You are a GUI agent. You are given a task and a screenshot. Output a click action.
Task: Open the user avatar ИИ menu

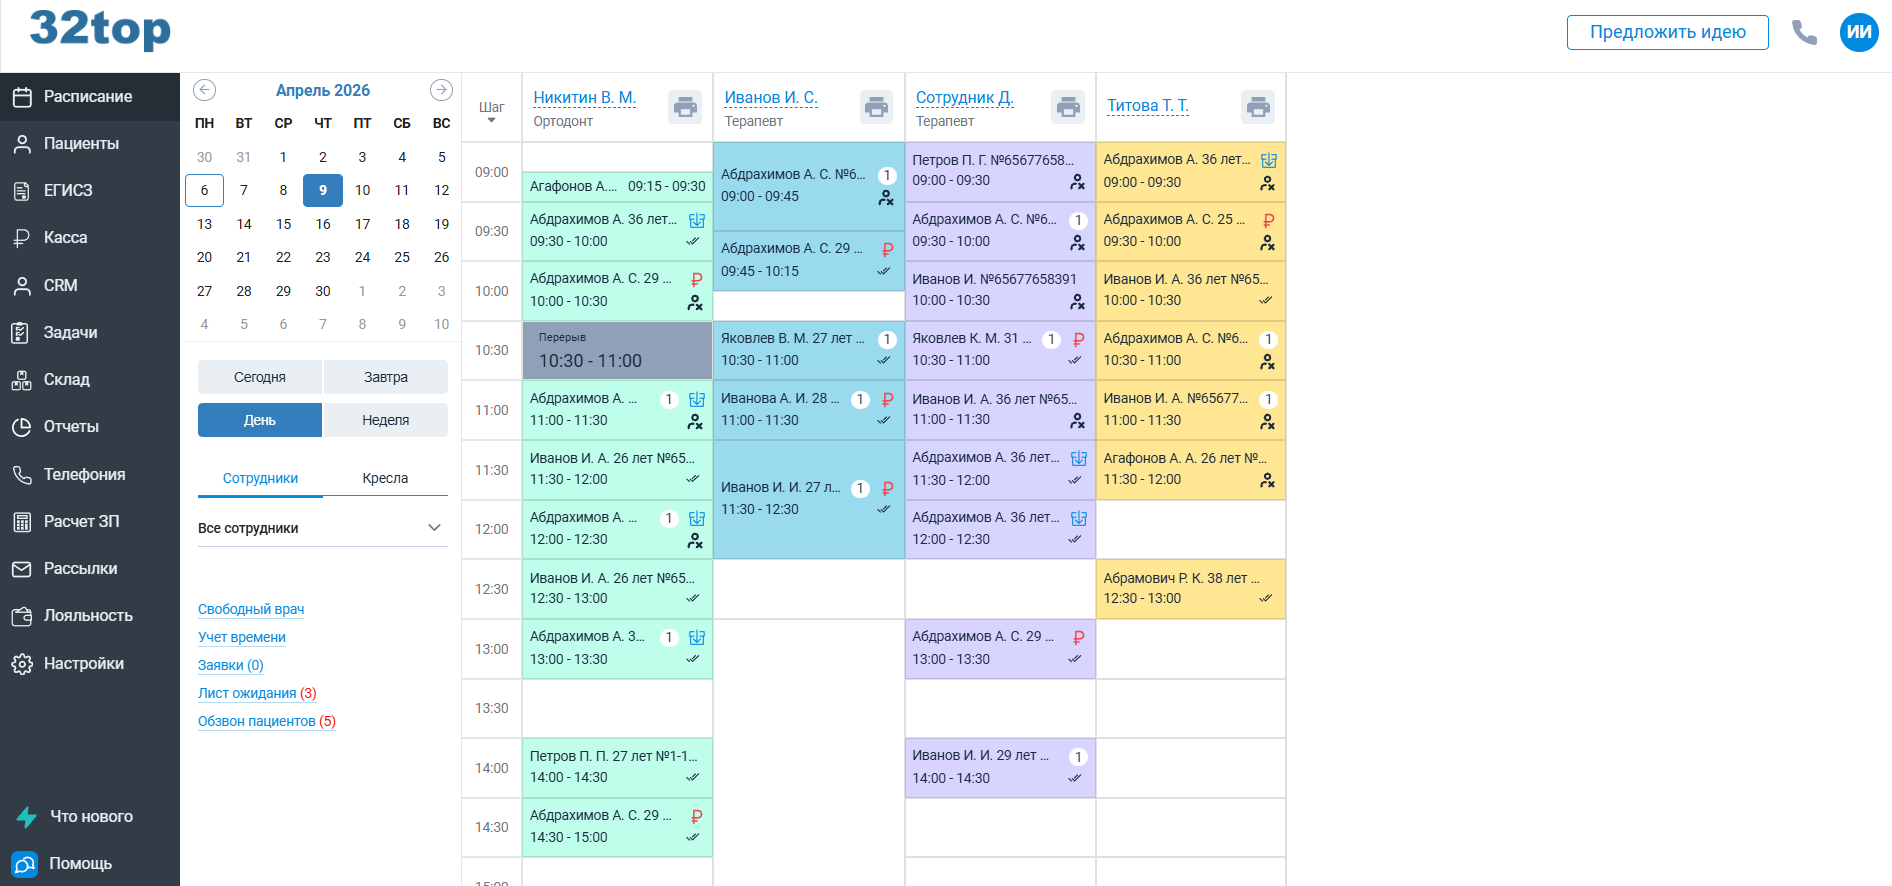pos(1859,32)
